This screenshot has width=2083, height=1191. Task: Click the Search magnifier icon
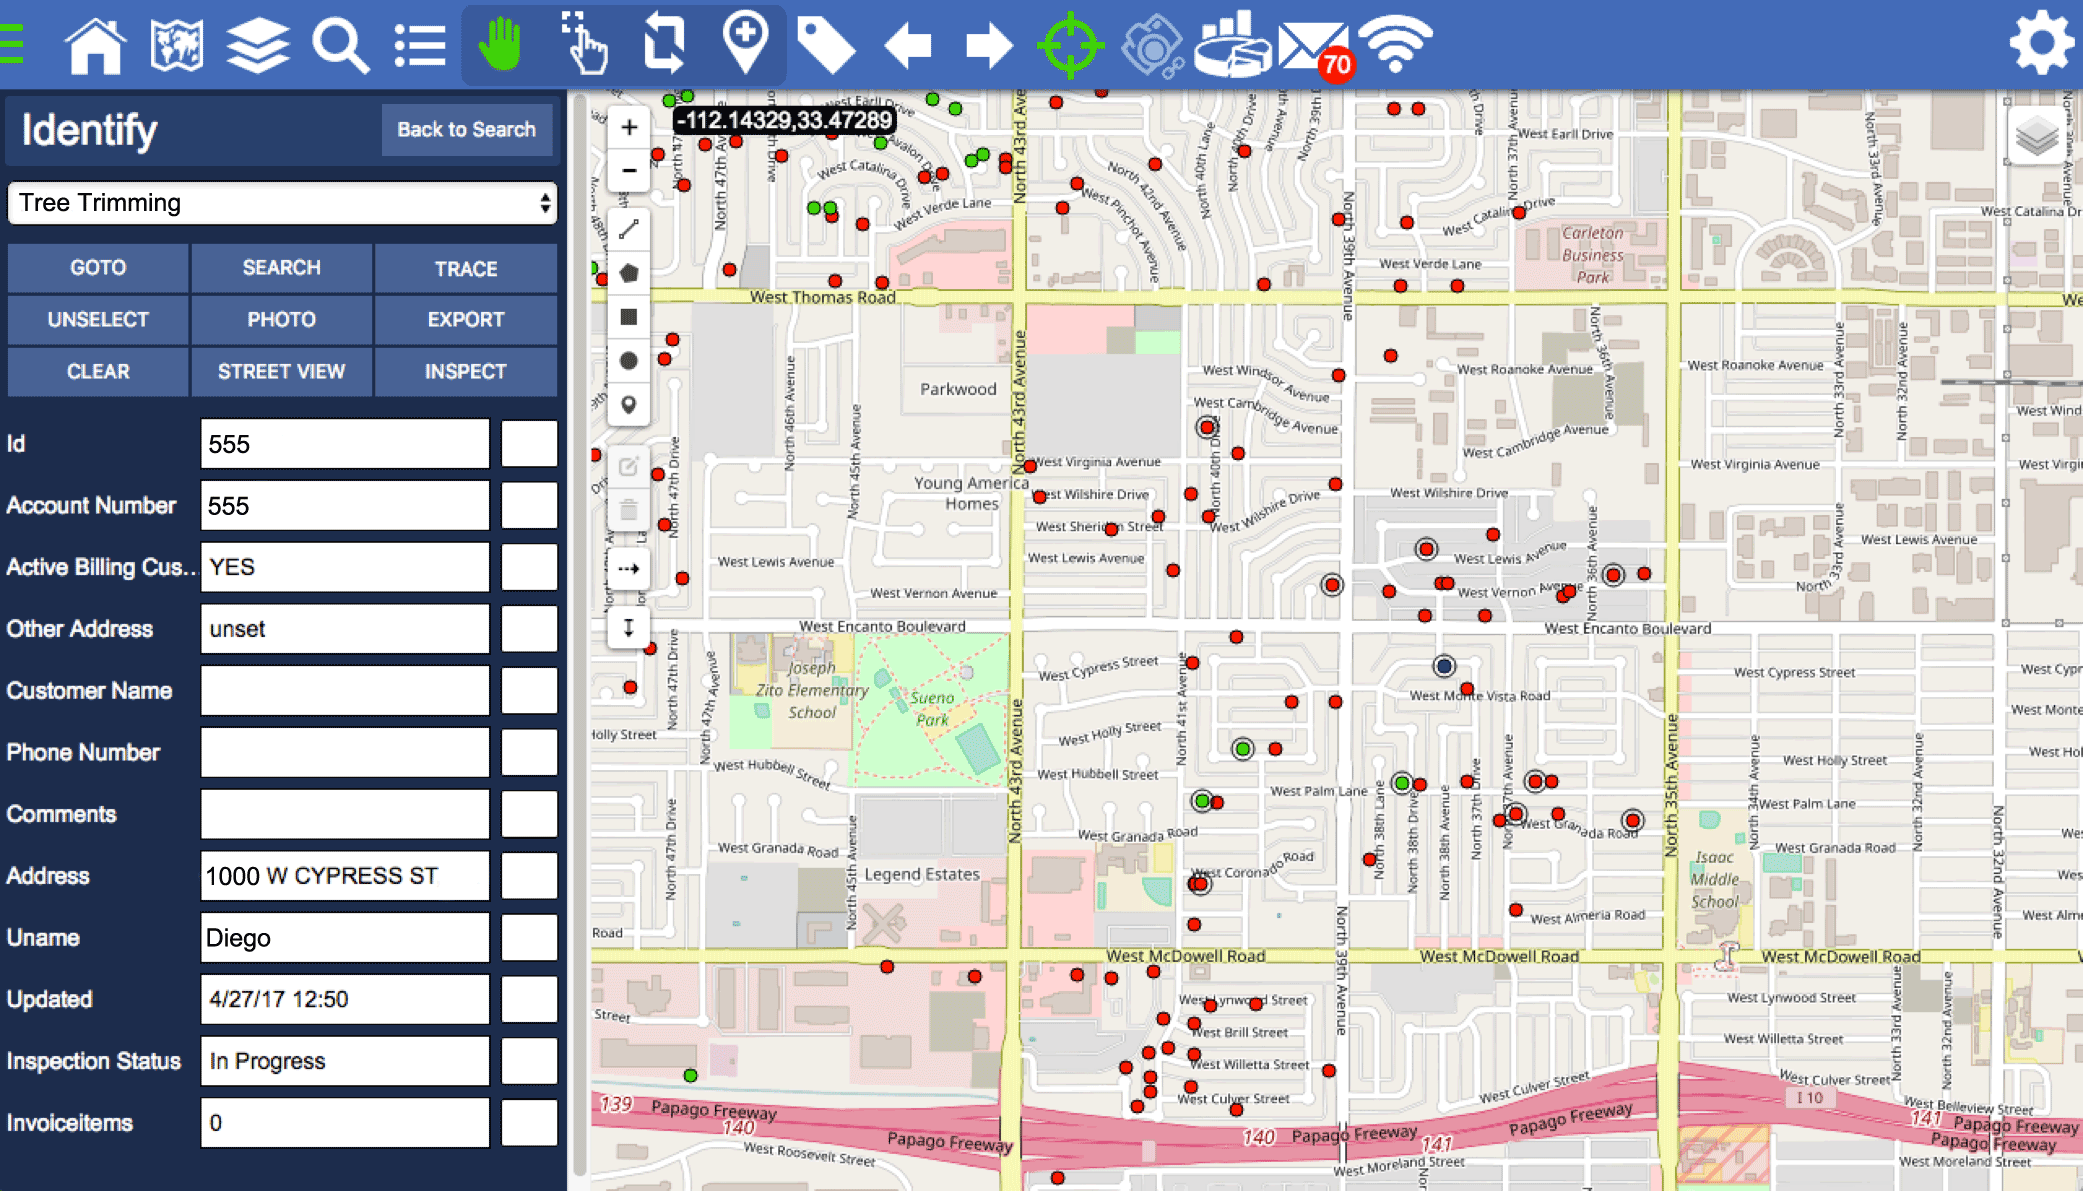point(340,46)
